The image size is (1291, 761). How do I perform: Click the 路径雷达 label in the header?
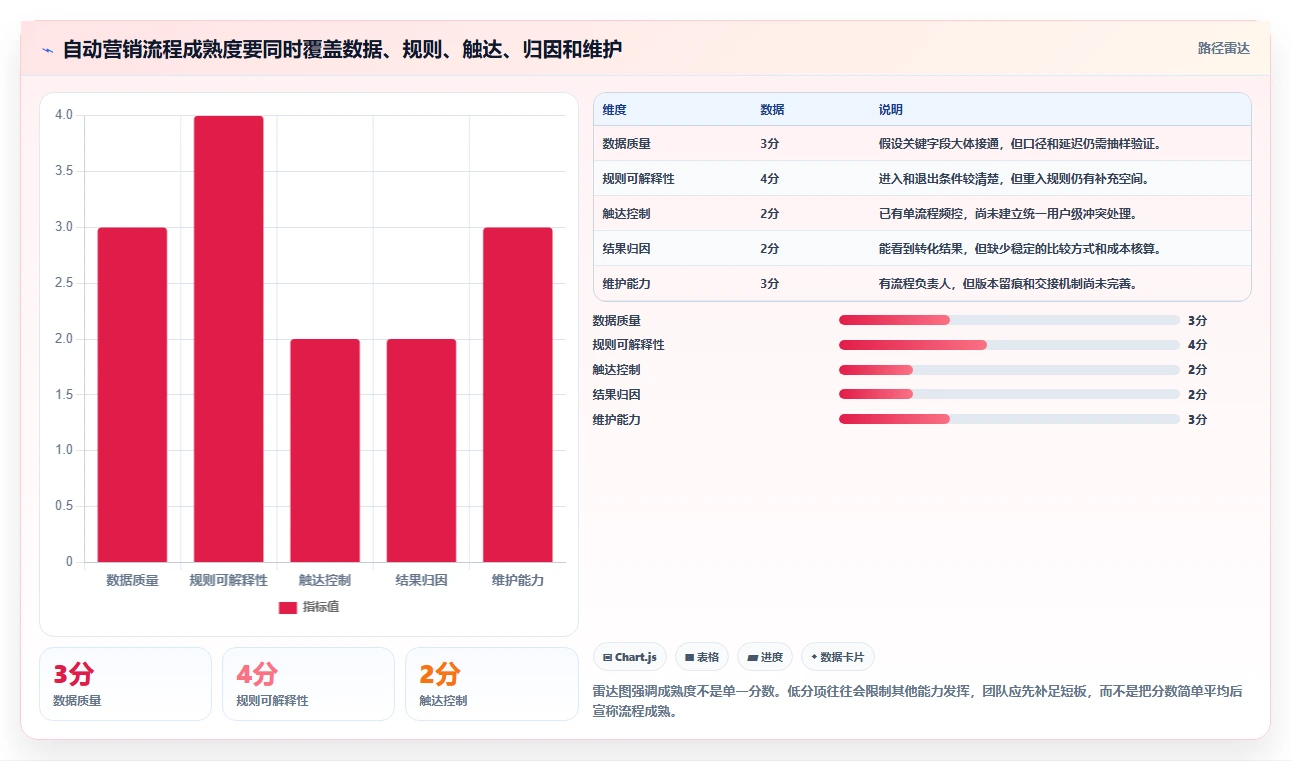[x=1224, y=48]
